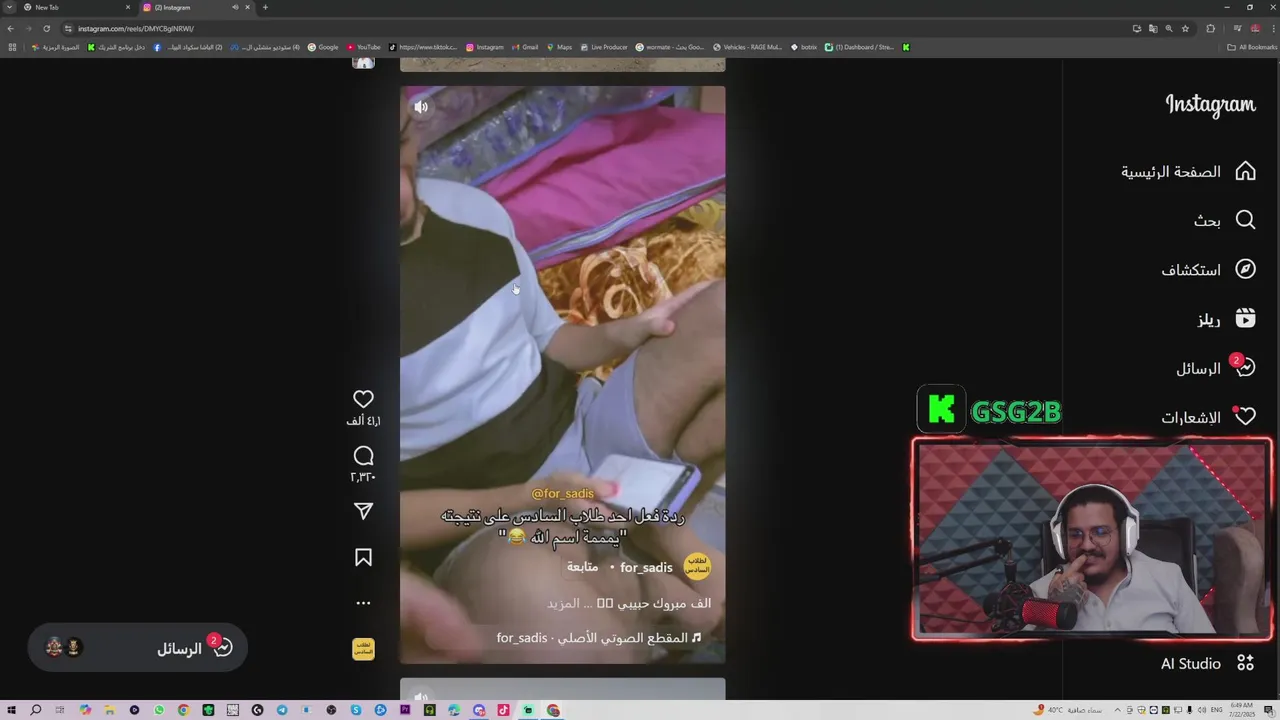Go to Home (الصفحة الرئيسية) in sidebar
The width and height of the screenshot is (1280, 720).
[1188, 171]
